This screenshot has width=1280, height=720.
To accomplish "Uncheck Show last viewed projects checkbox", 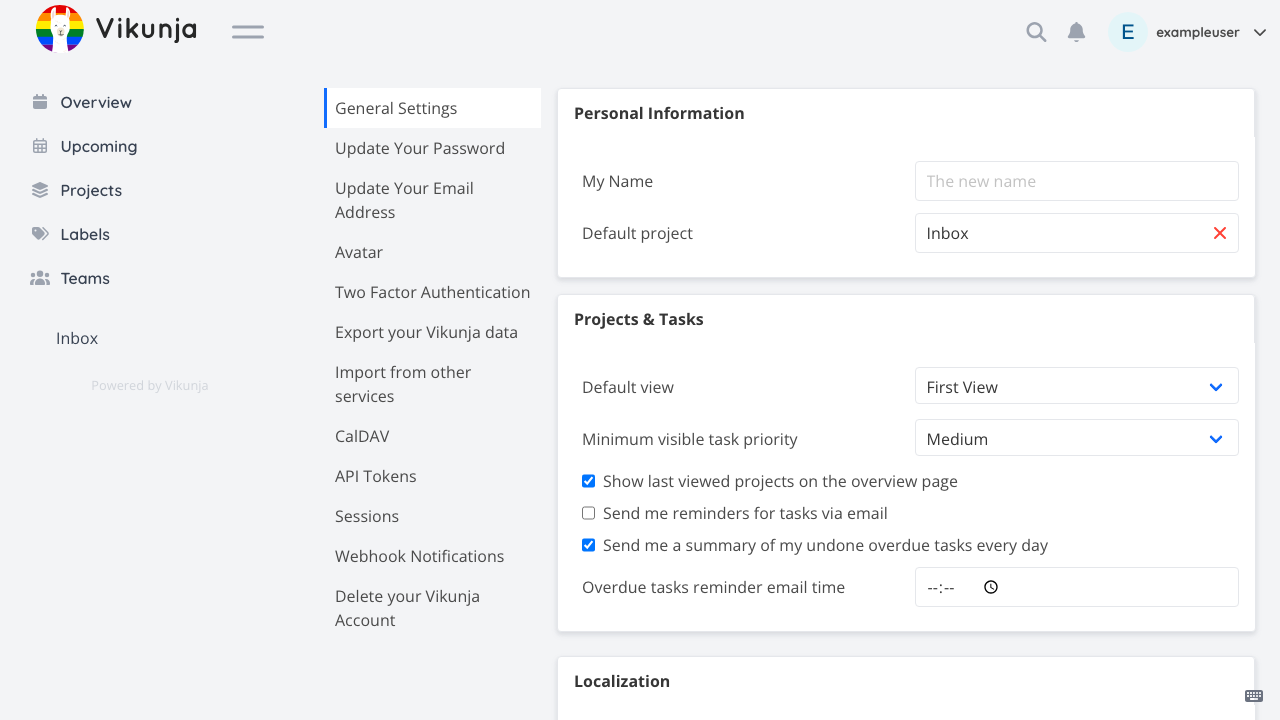I will point(589,481).
